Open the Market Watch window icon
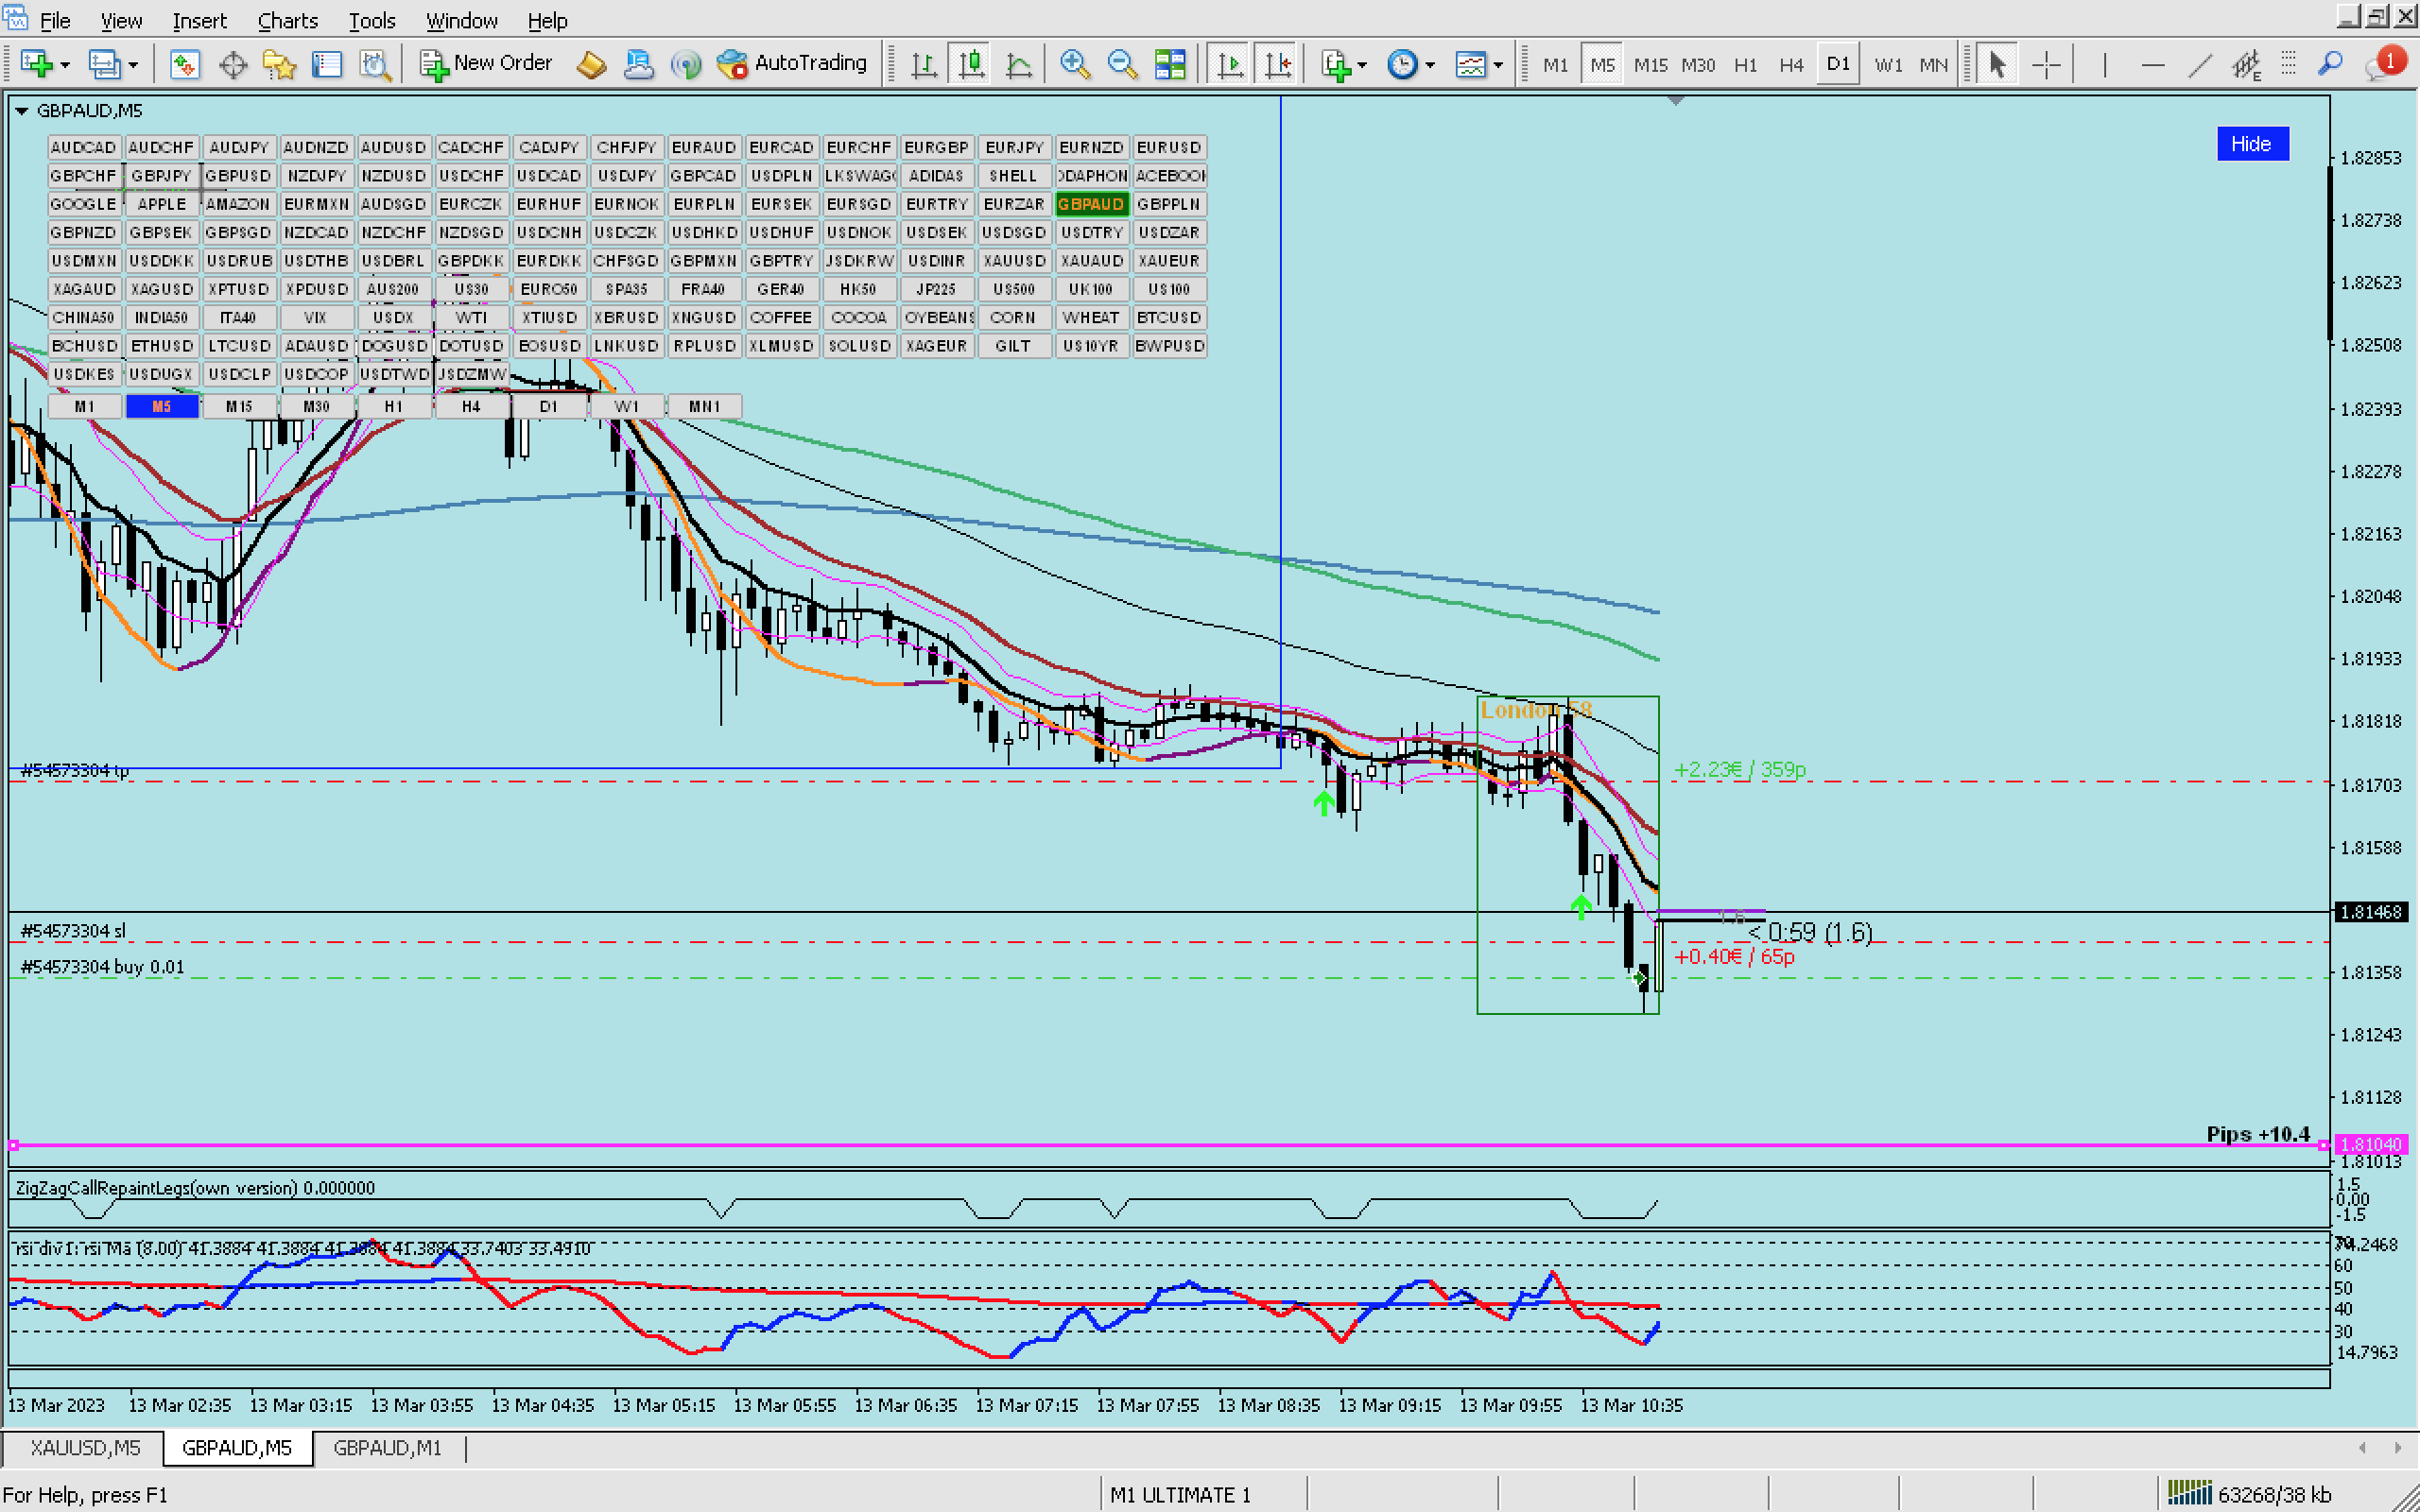Image resolution: width=2420 pixels, height=1512 pixels. pyautogui.click(x=184, y=65)
